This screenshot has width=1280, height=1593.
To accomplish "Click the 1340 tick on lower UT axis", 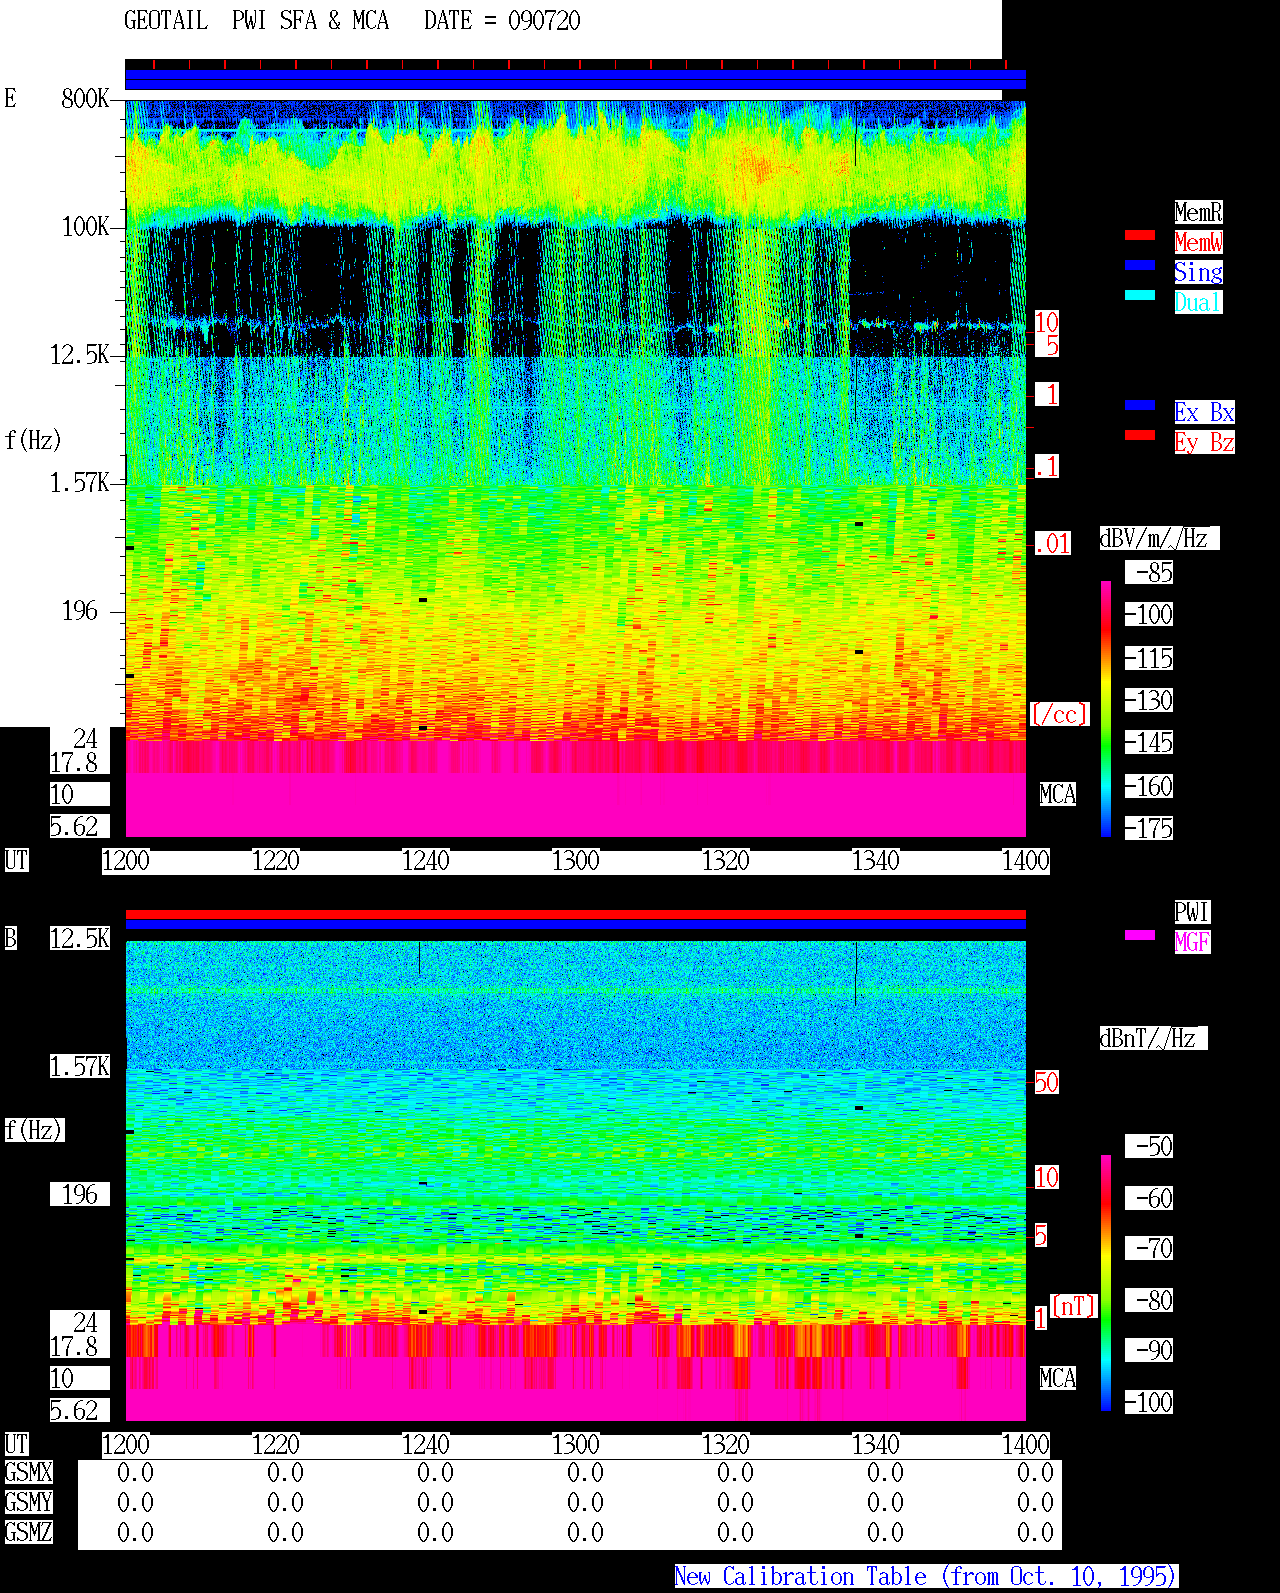I will click(875, 1445).
